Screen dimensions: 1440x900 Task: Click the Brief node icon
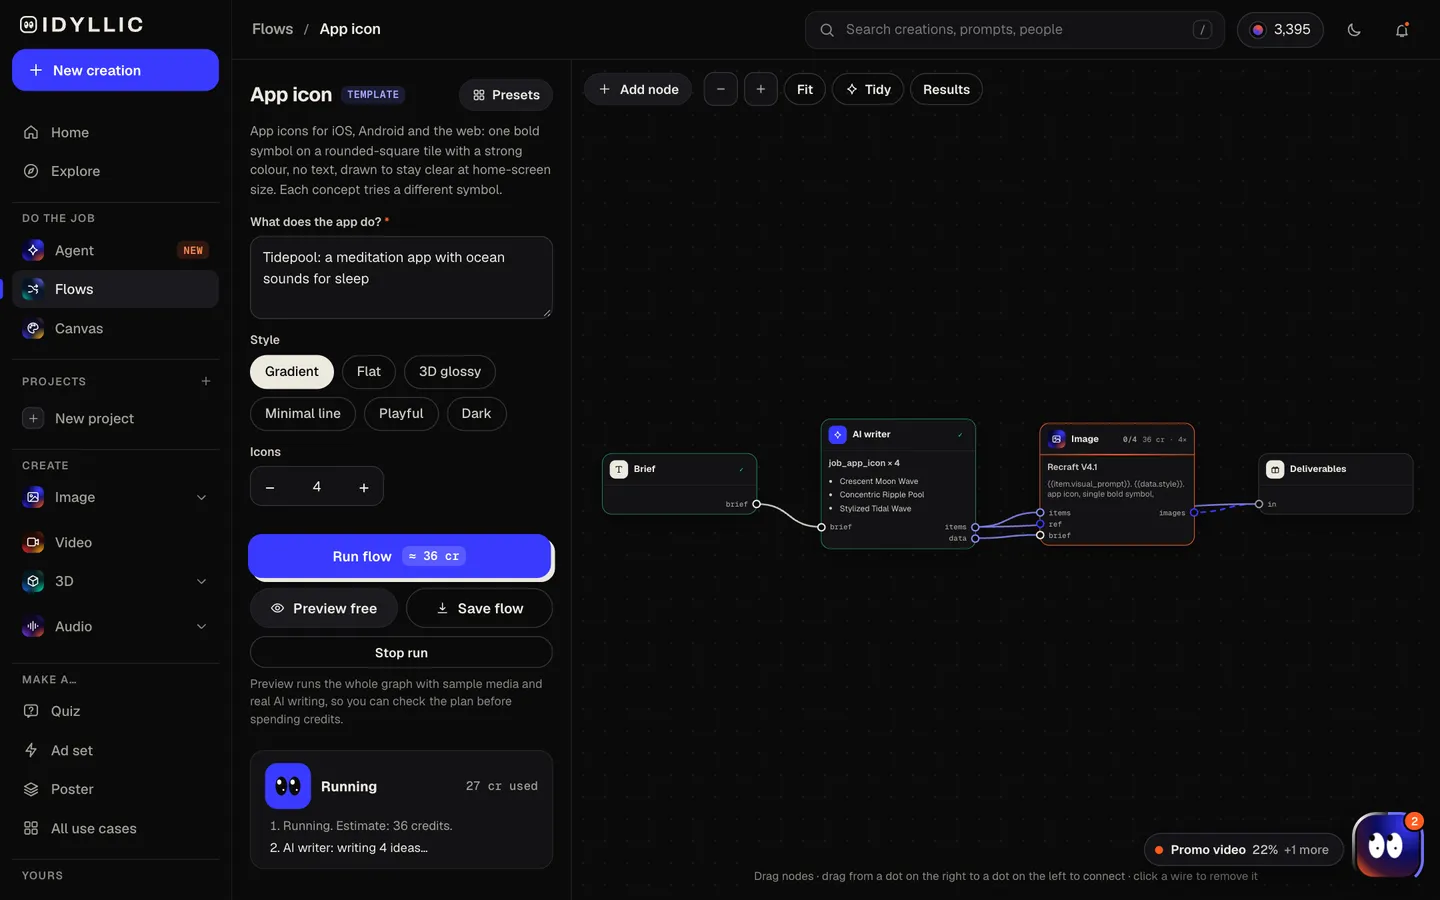[619, 469]
